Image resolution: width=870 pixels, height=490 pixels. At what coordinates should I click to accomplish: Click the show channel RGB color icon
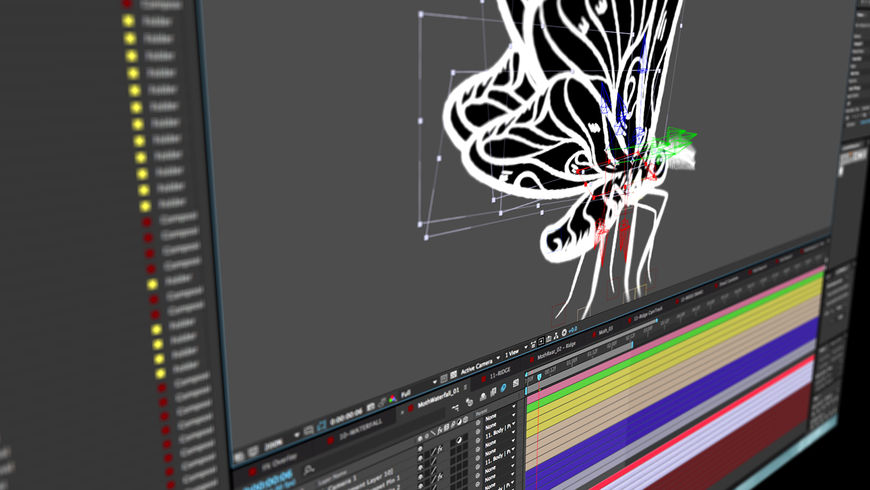point(391,400)
